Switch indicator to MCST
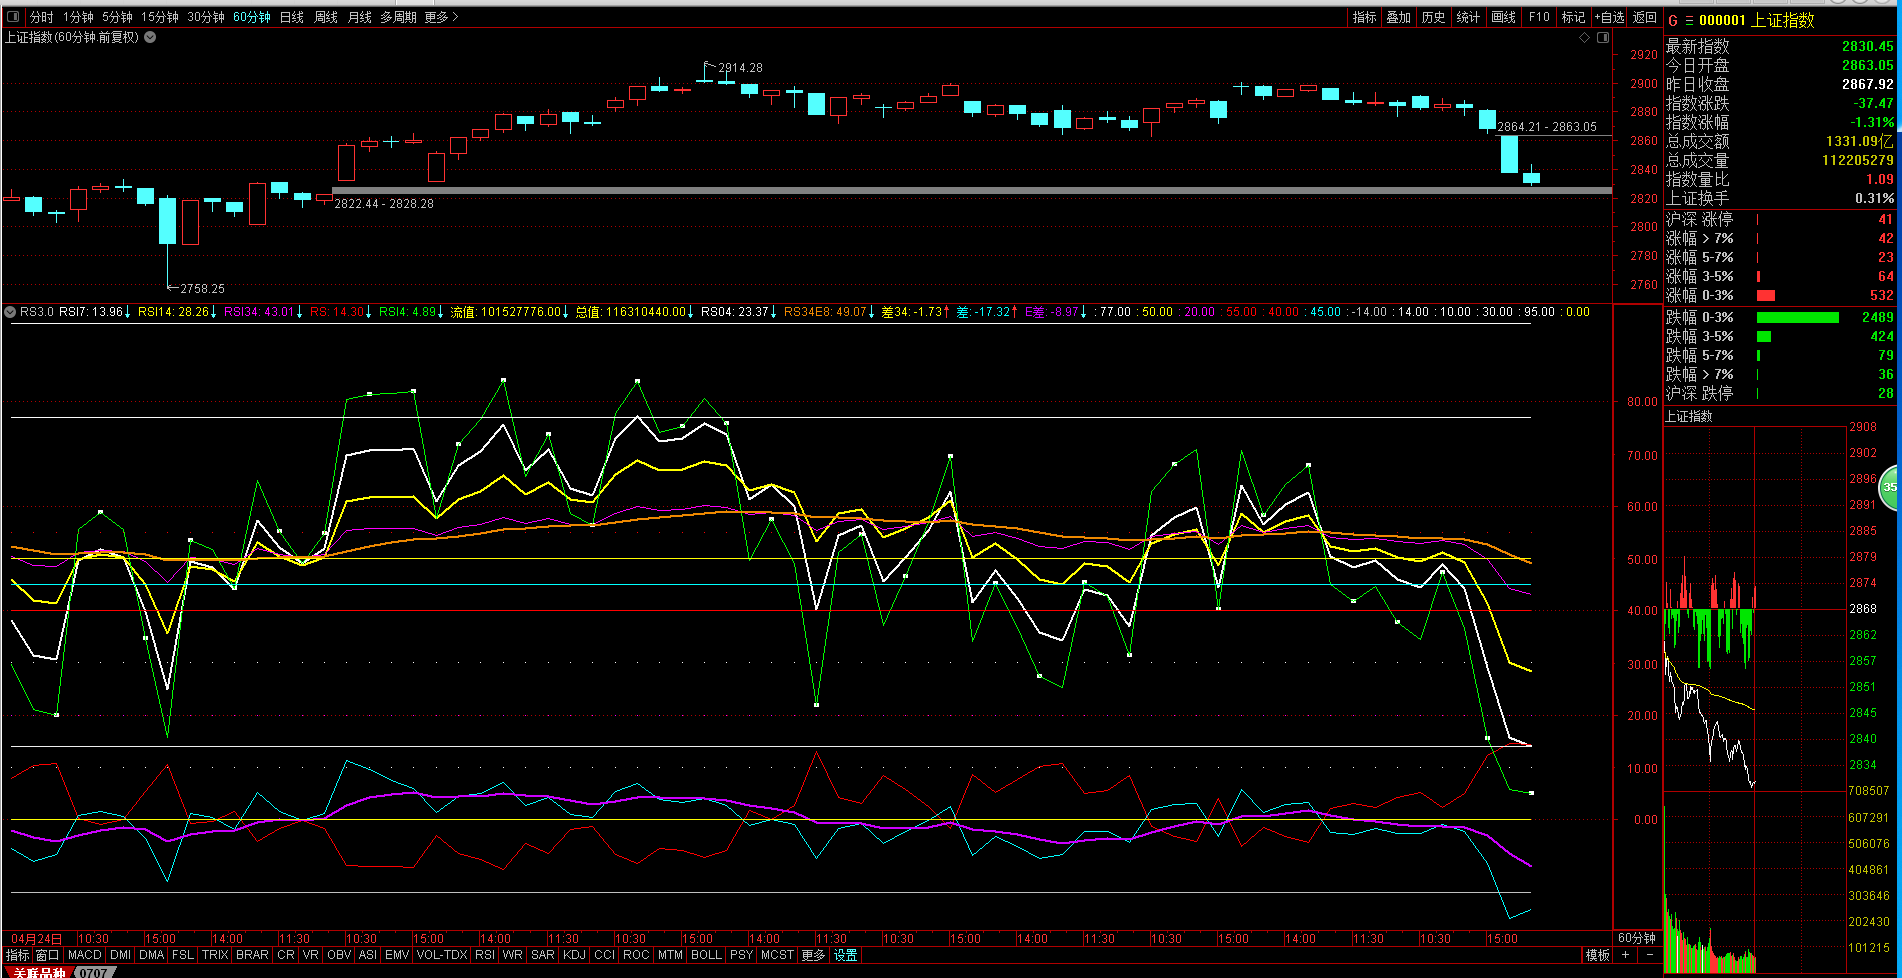 tap(777, 955)
